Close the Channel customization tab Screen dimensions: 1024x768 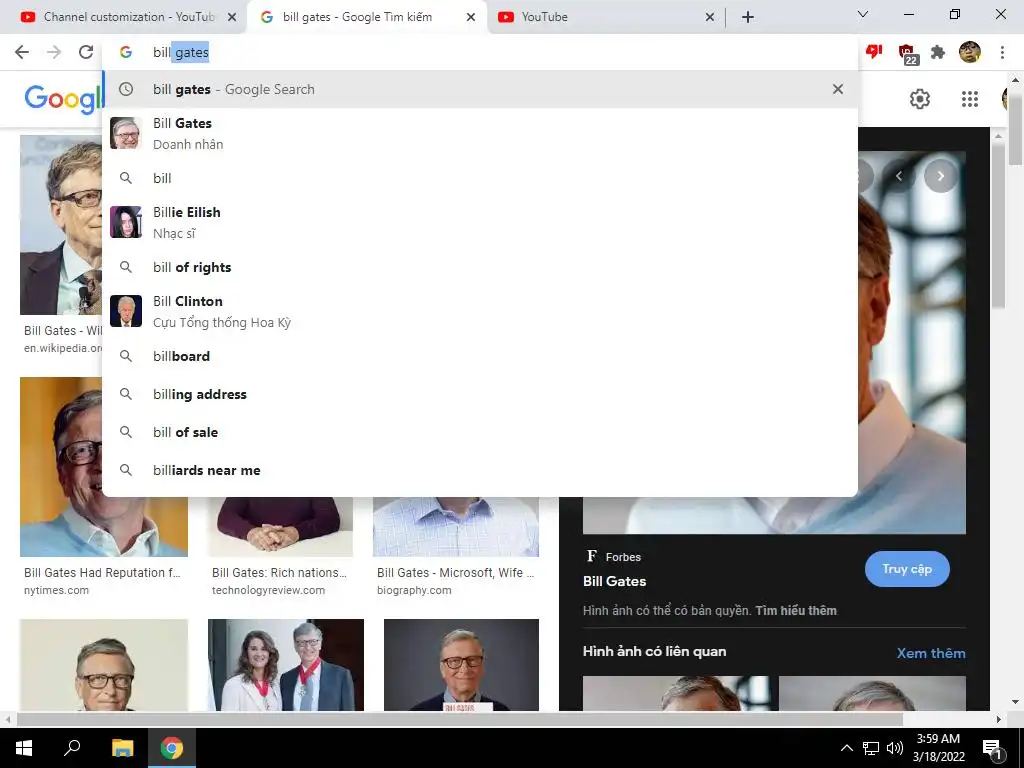232,18
